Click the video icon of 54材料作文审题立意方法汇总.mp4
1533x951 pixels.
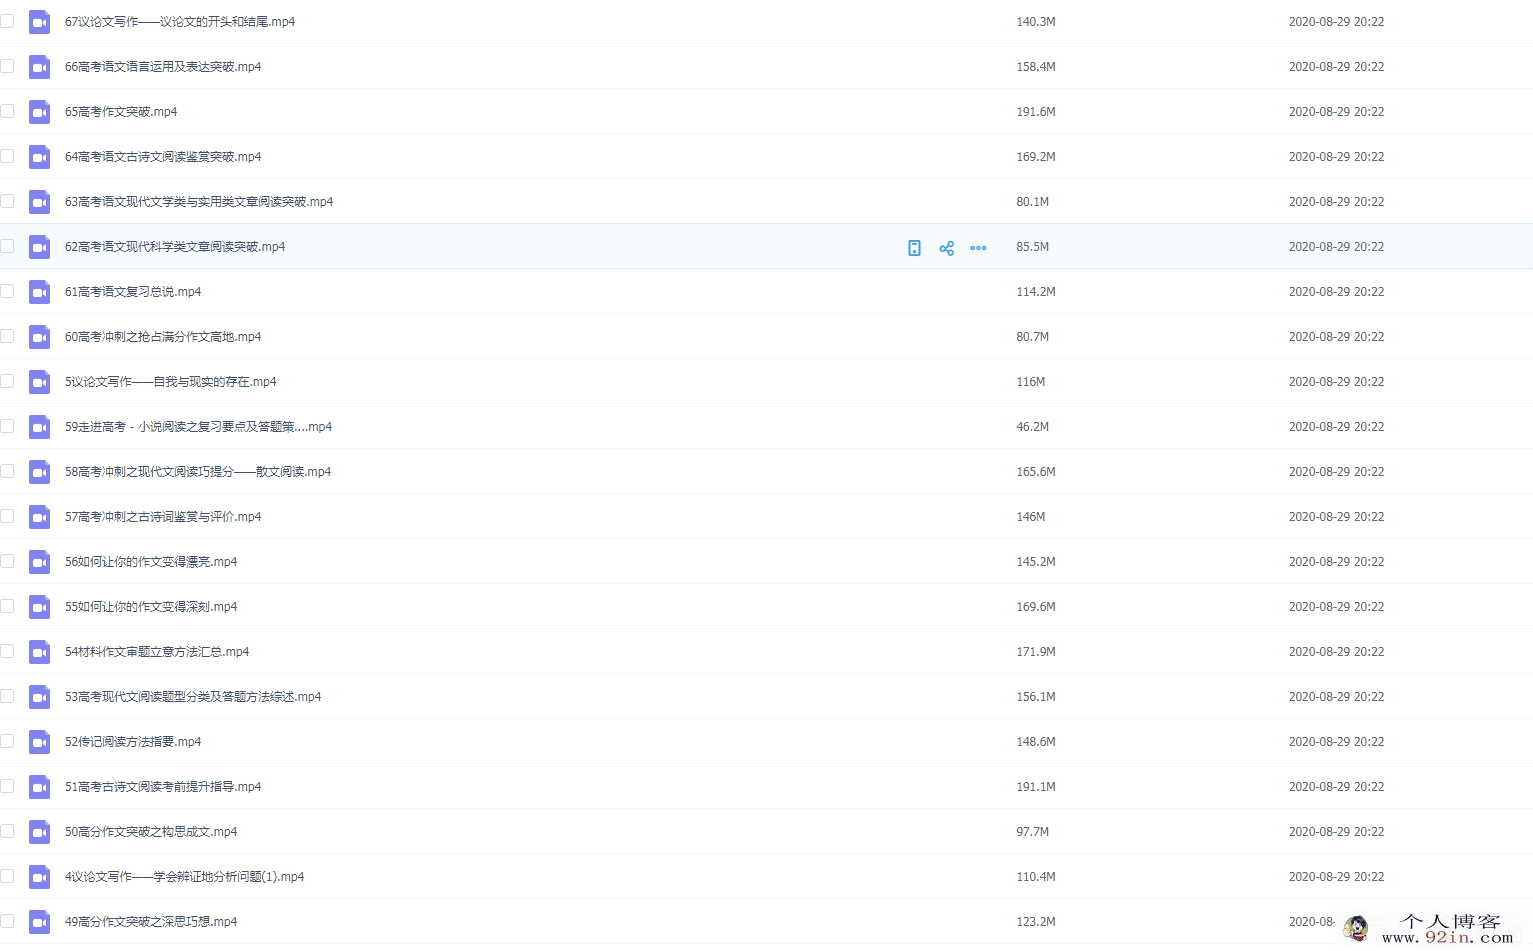pyautogui.click(x=39, y=652)
